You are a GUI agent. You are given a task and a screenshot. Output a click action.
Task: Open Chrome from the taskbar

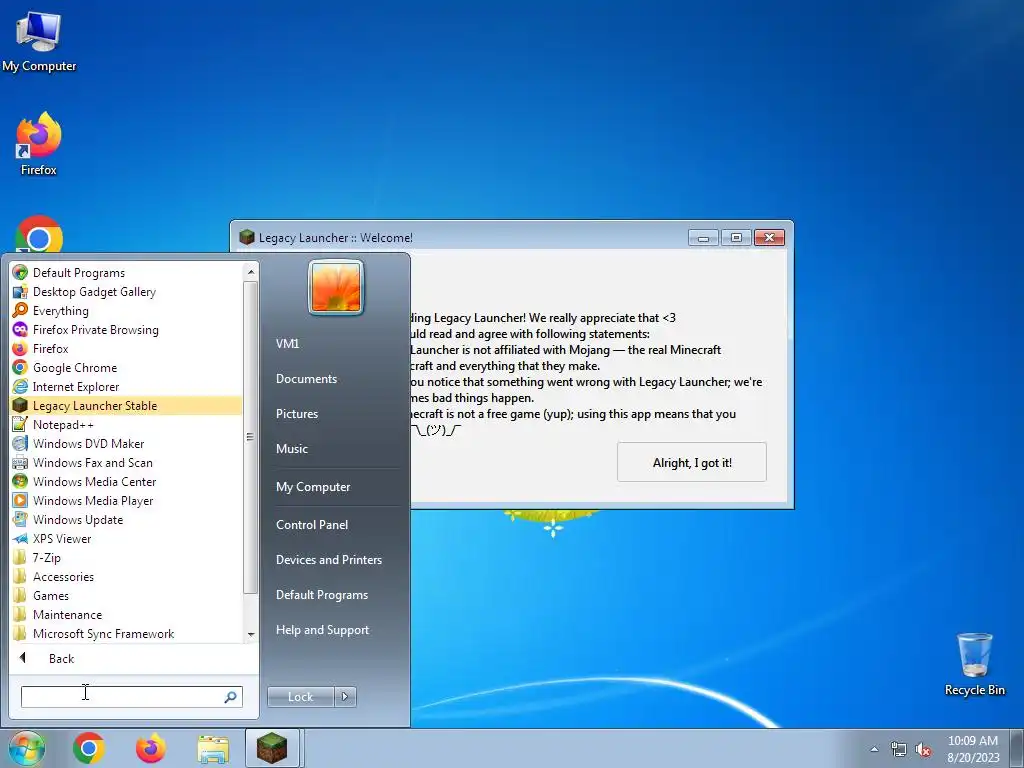(89, 748)
